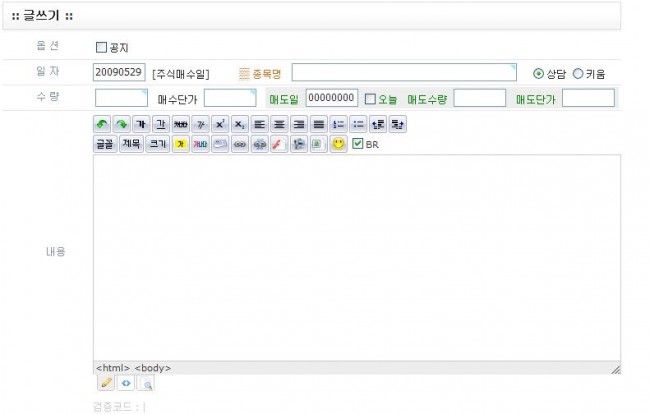650x414 pixels.
Task: Toggle the BR checkbox
Action: [x=357, y=143]
